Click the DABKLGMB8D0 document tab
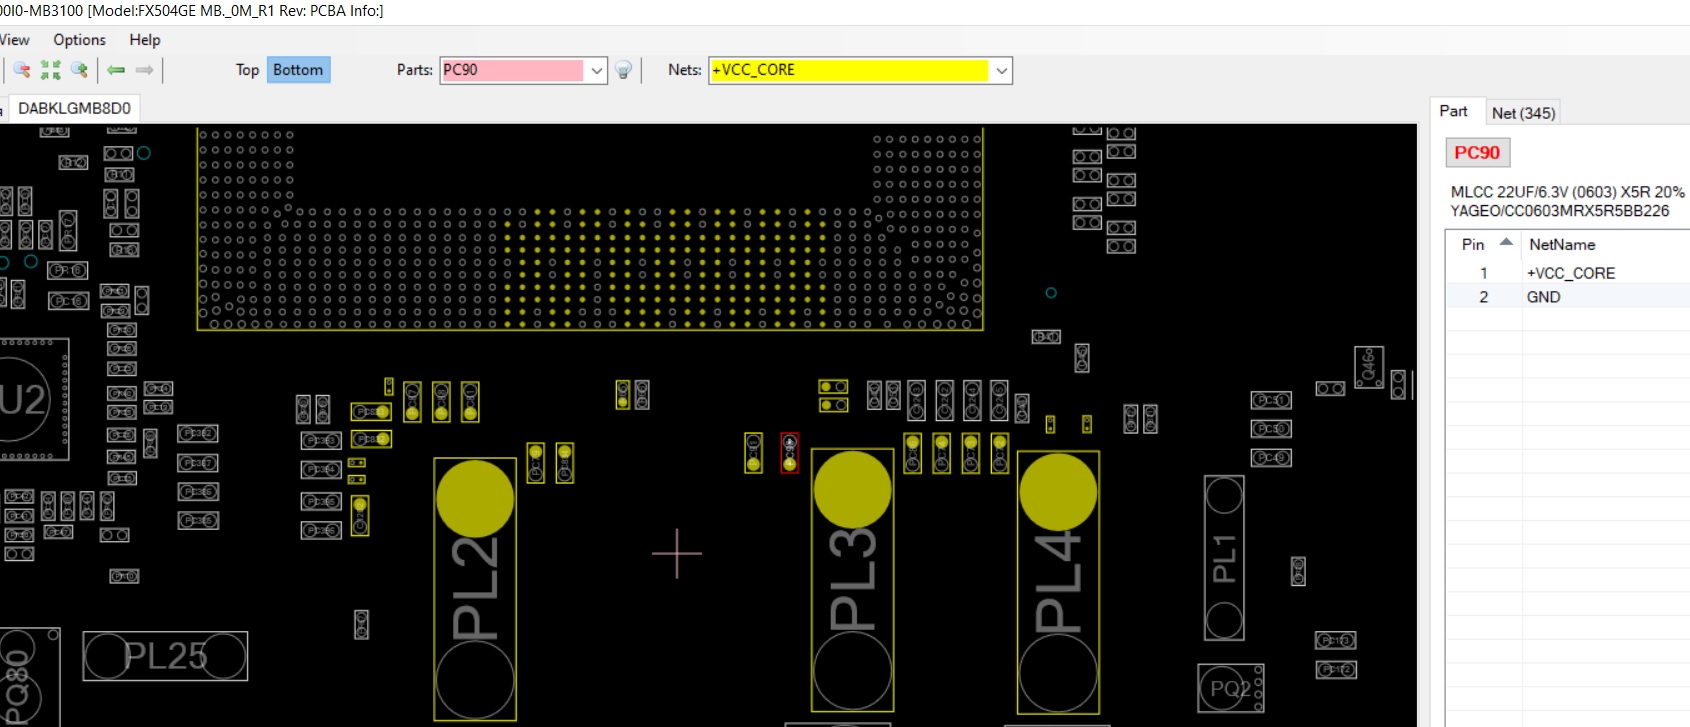1690x727 pixels. [x=74, y=108]
